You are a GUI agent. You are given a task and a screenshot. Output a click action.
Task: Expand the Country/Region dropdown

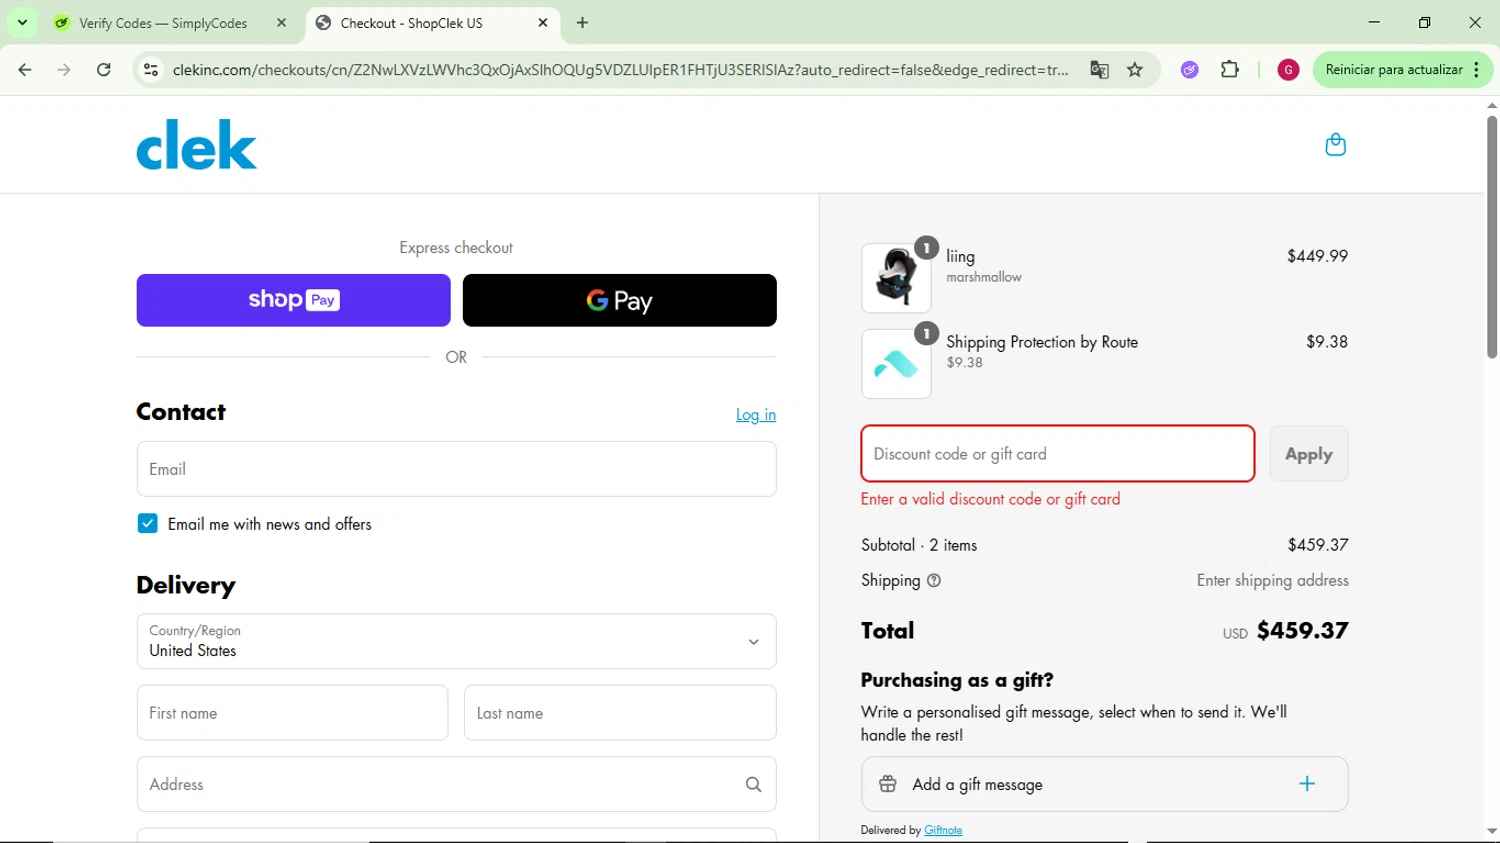(x=456, y=641)
